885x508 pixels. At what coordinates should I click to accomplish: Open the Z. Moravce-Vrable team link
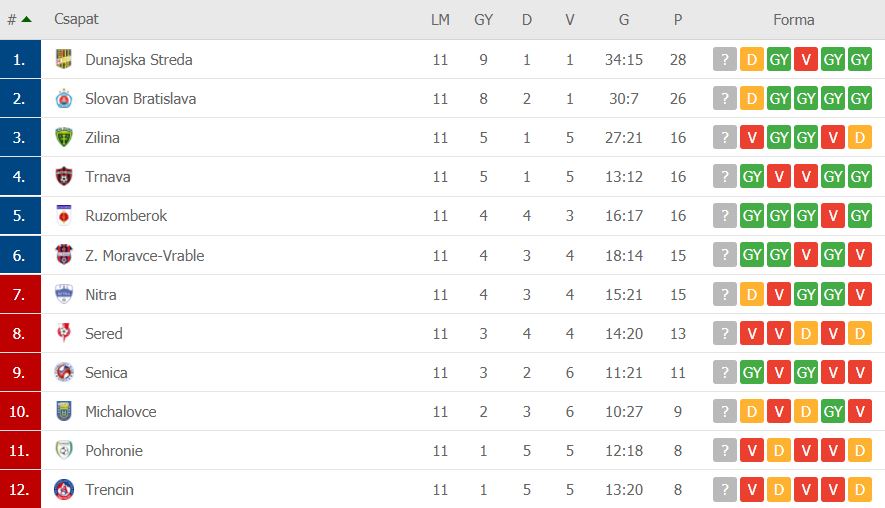tap(144, 256)
